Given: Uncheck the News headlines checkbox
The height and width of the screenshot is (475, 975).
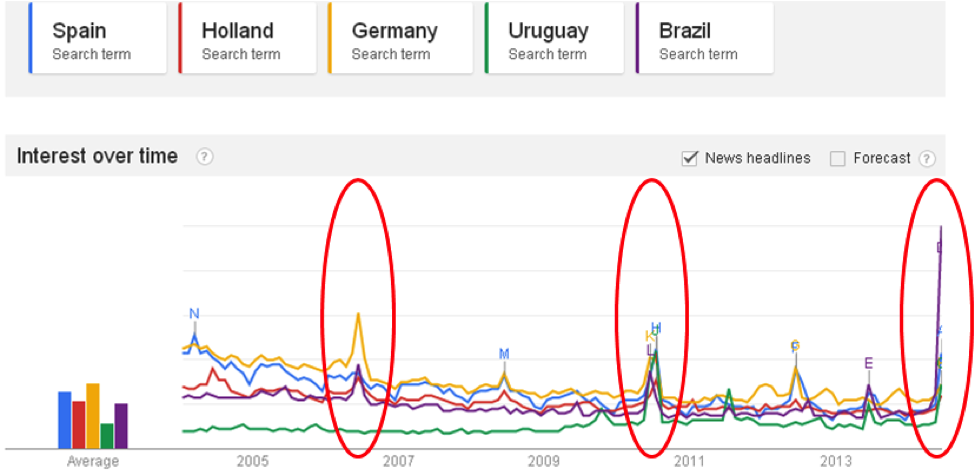Looking at the screenshot, I should [x=689, y=158].
